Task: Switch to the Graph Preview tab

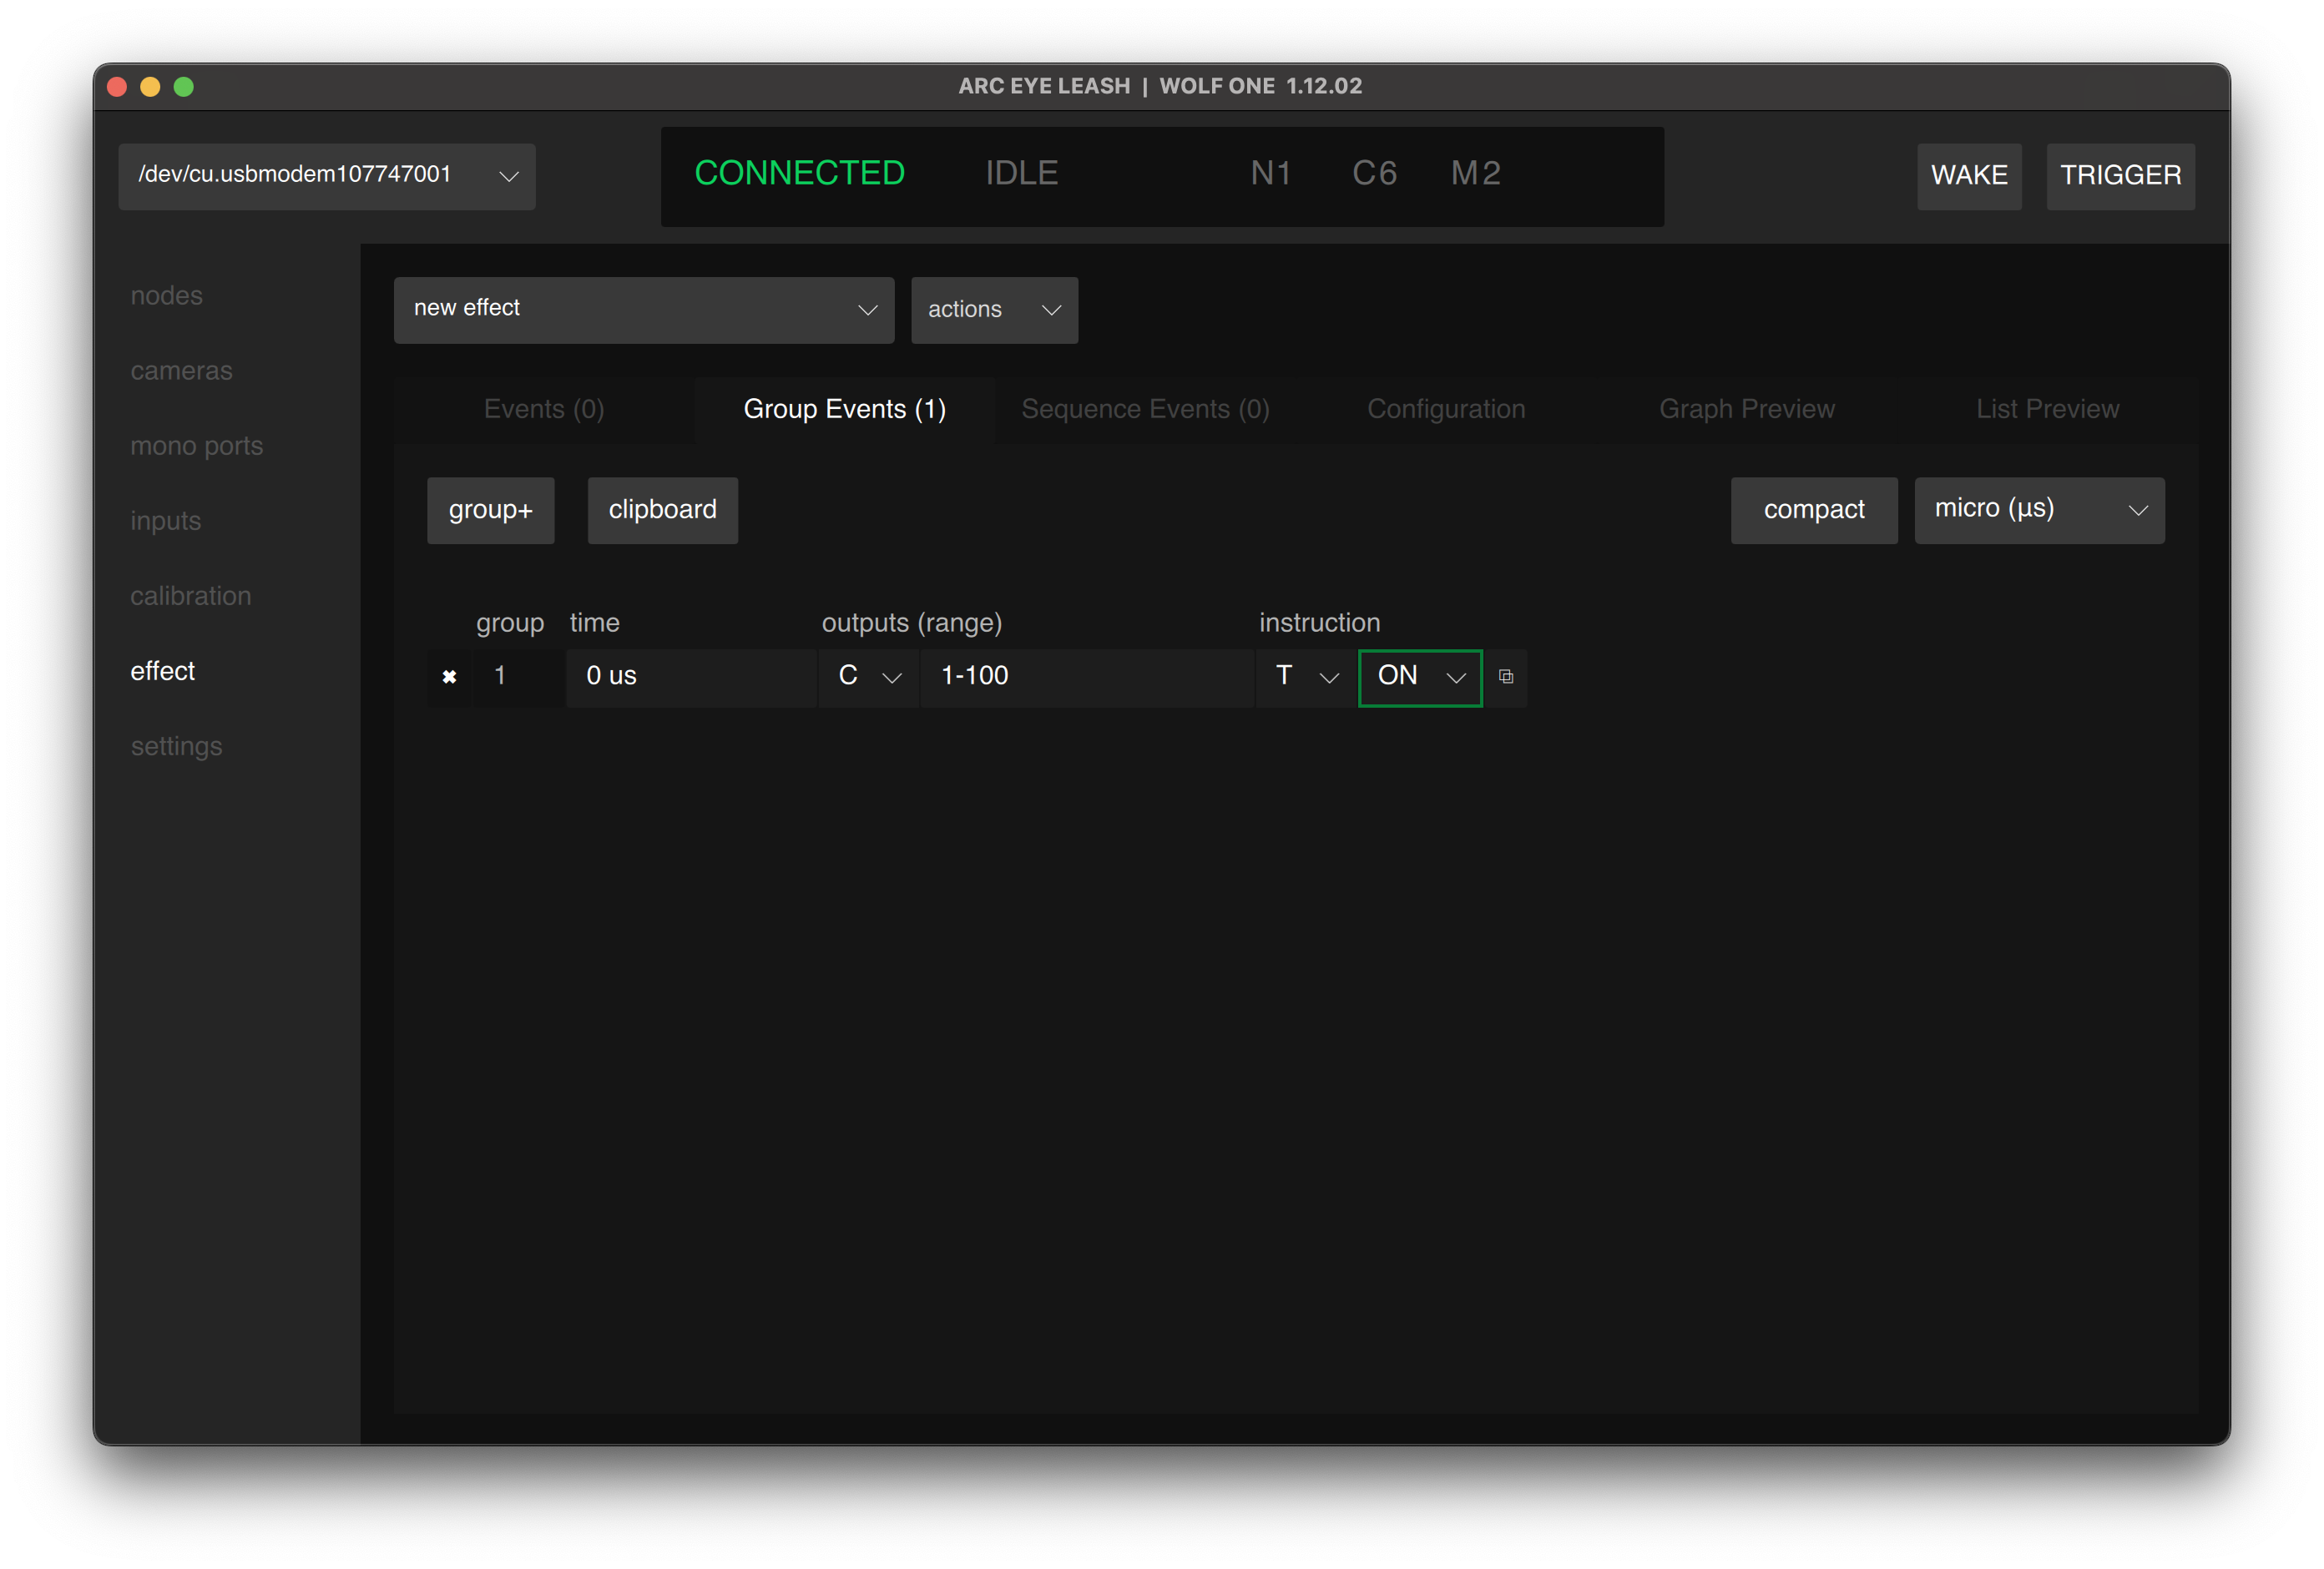Action: click(x=1746, y=409)
